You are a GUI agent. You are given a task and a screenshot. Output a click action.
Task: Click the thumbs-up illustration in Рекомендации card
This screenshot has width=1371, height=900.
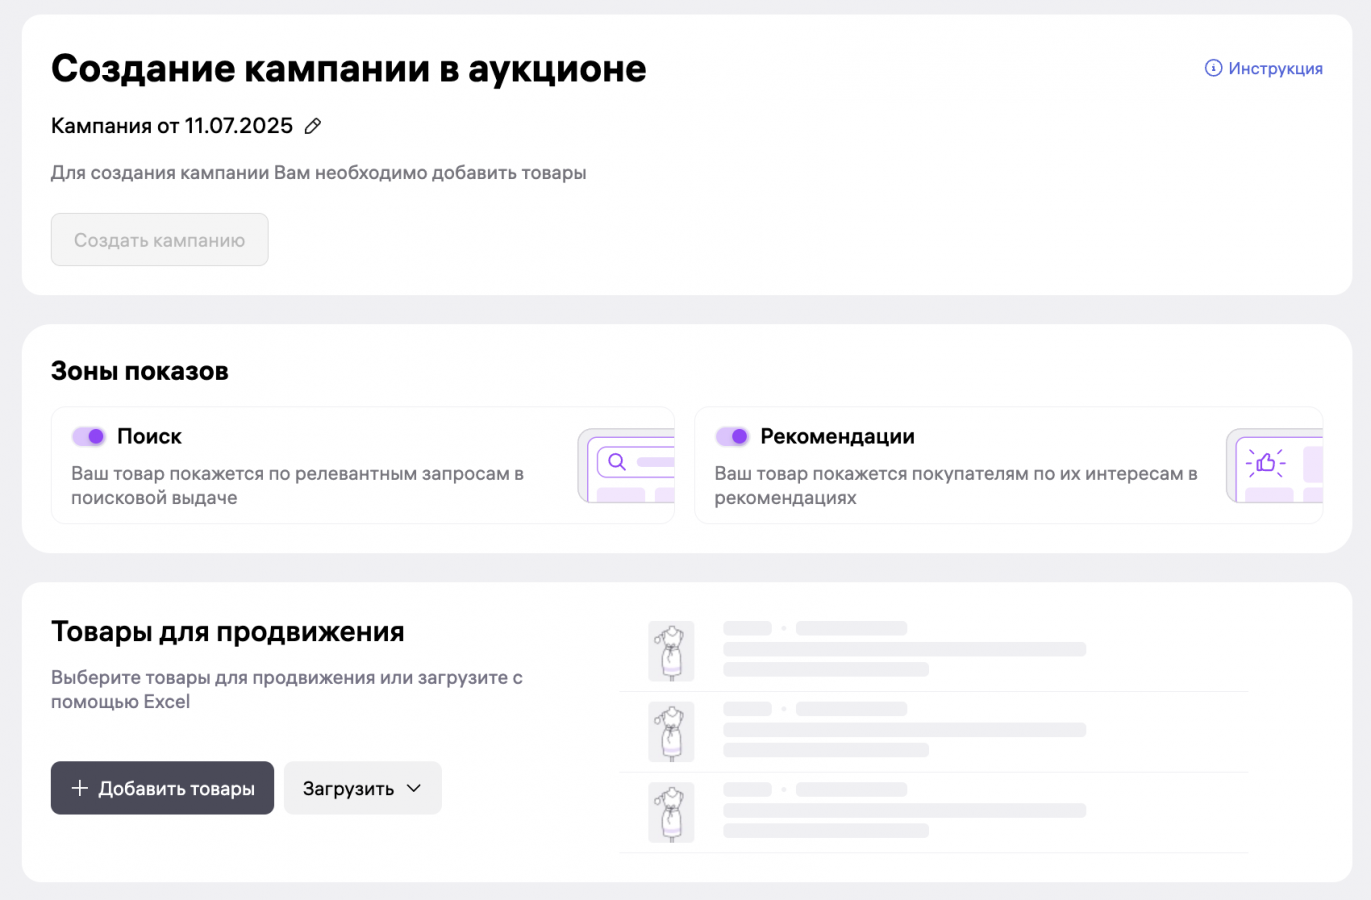click(x=1274, y=465)
